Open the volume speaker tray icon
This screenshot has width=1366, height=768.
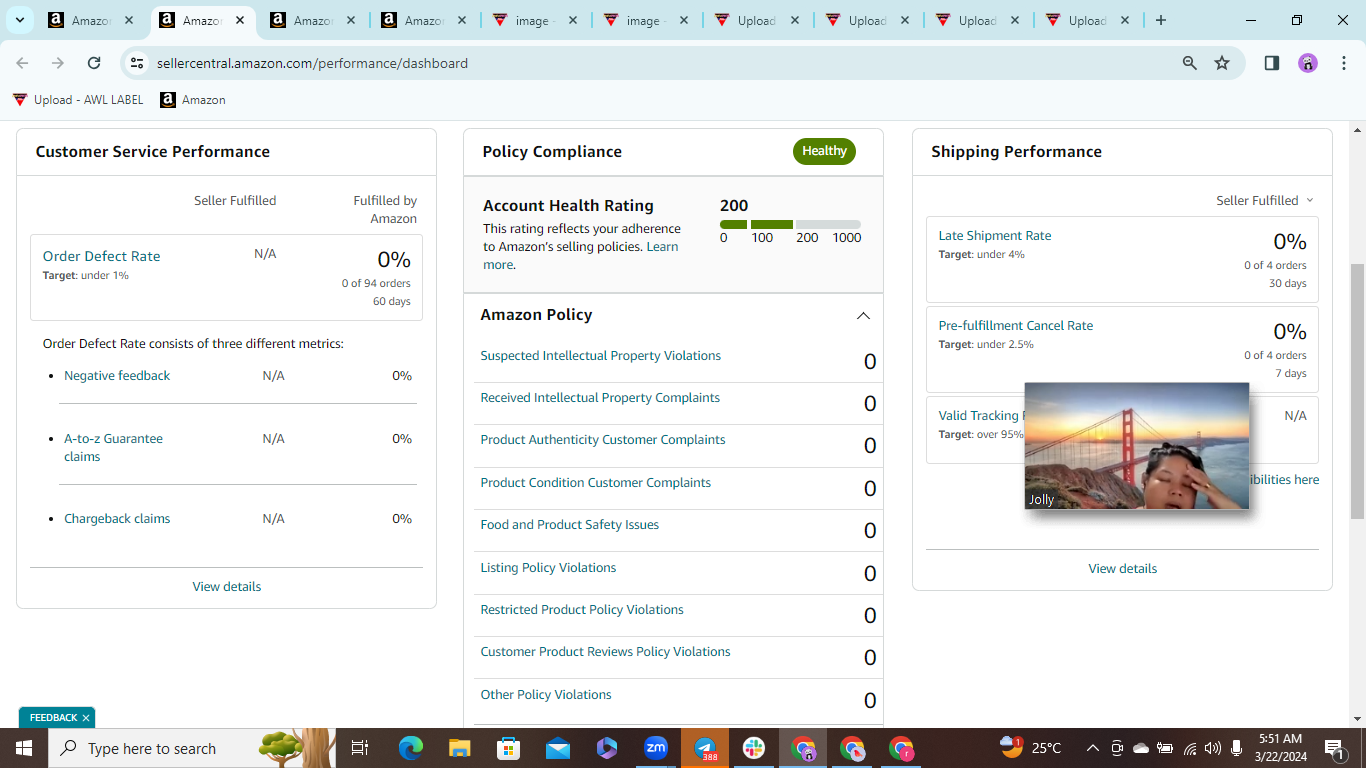point(1213,748)
